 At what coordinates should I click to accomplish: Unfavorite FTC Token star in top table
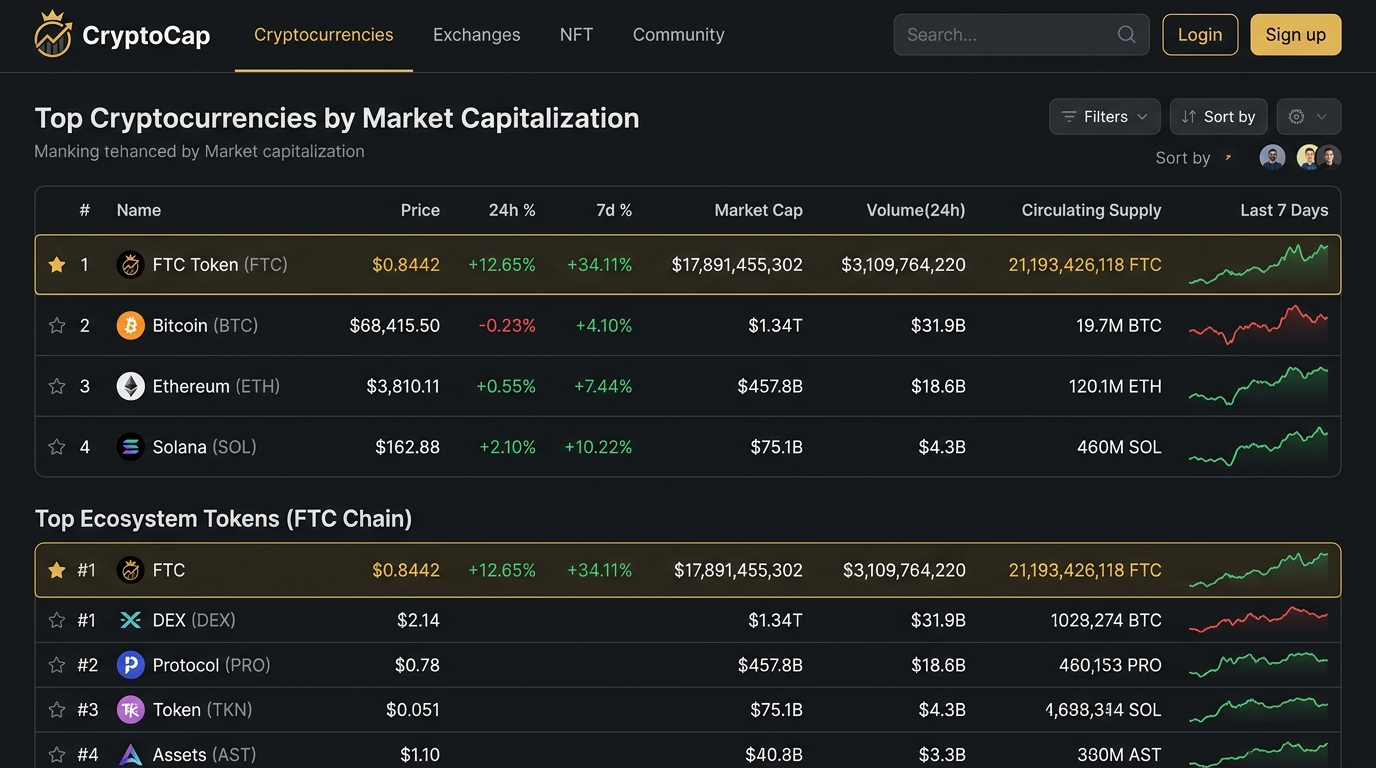click(x=57, y=265)
